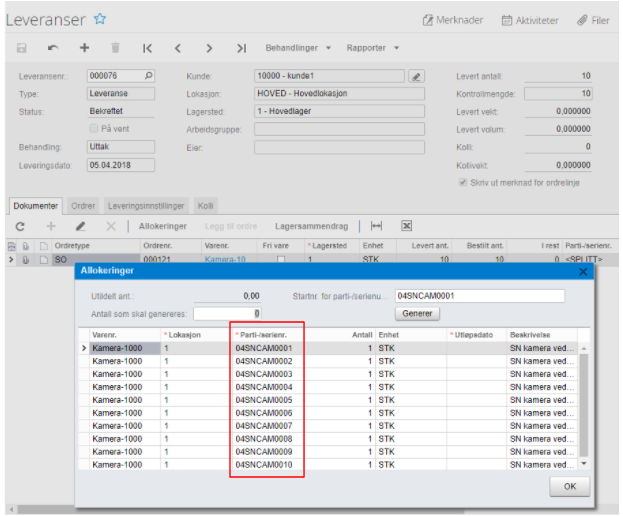Edit customer with pencil icon next to Kunde
The height and width of the screenshot is (516, 623).
point(416,76)
